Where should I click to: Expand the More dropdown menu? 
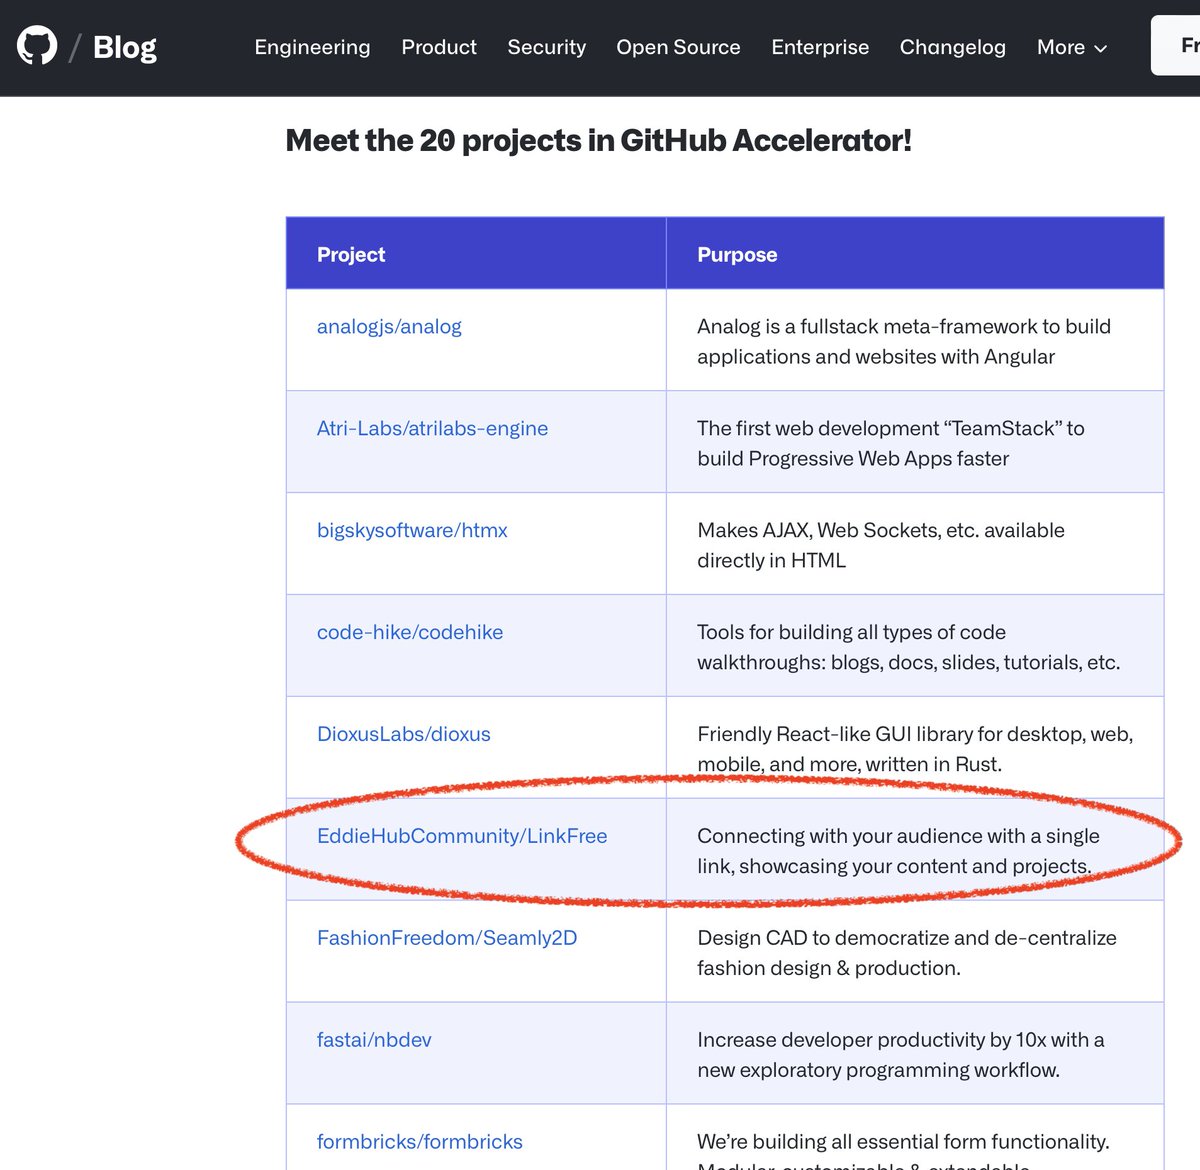[1072, 47]
